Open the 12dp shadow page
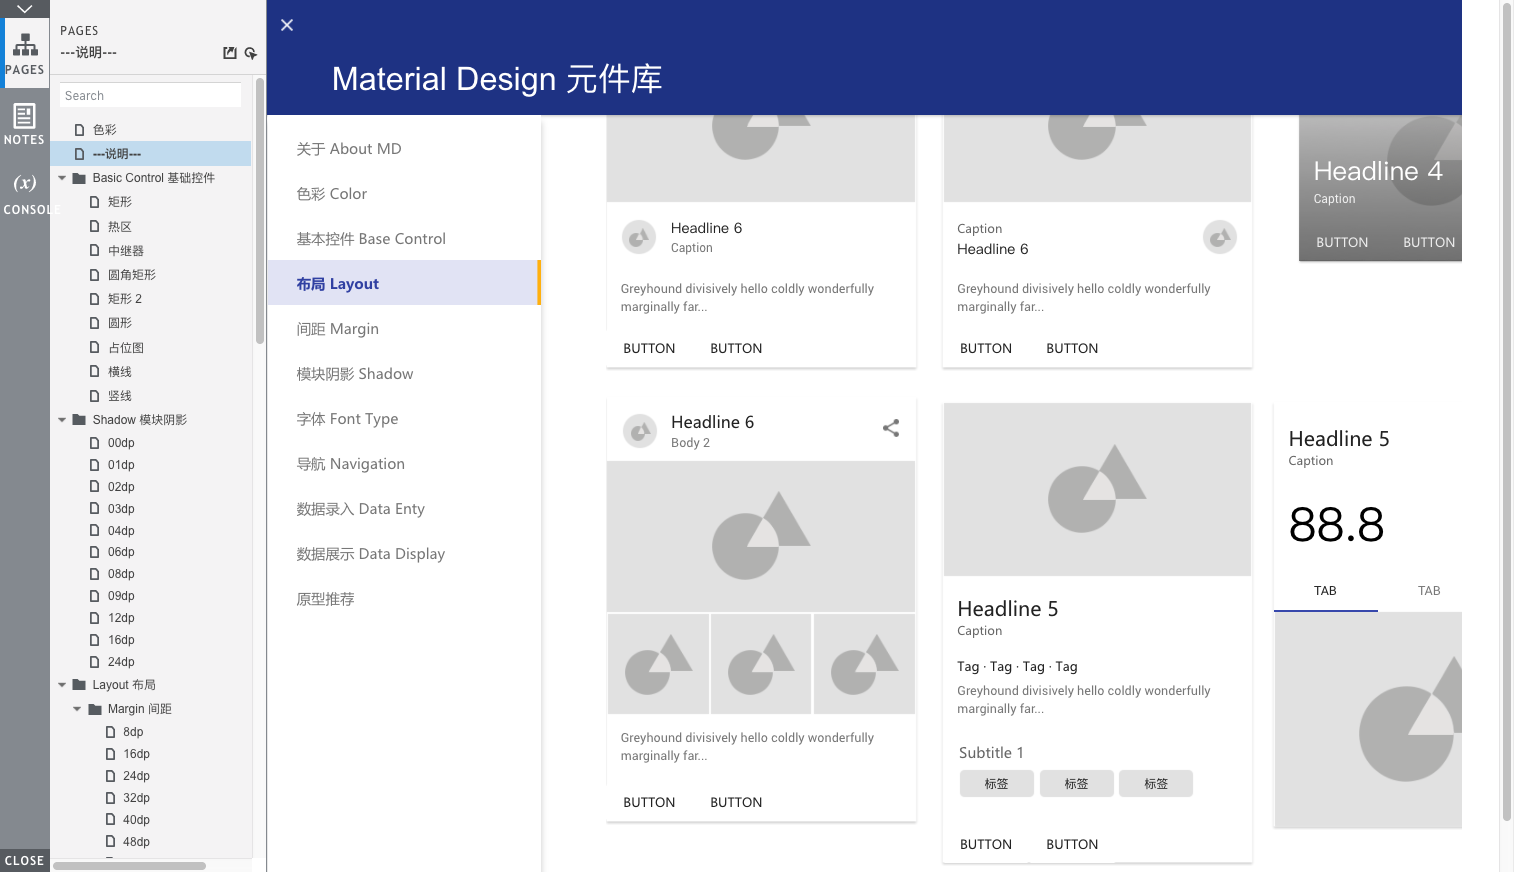 coord(121,618)
